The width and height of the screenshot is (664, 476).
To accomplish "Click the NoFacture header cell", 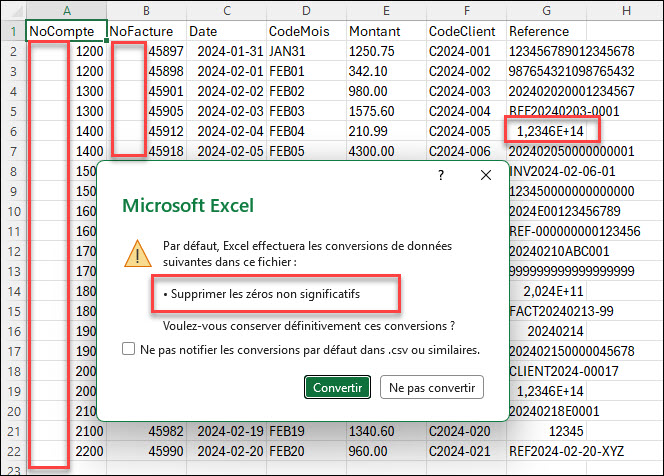I will (x=146, y=31).
